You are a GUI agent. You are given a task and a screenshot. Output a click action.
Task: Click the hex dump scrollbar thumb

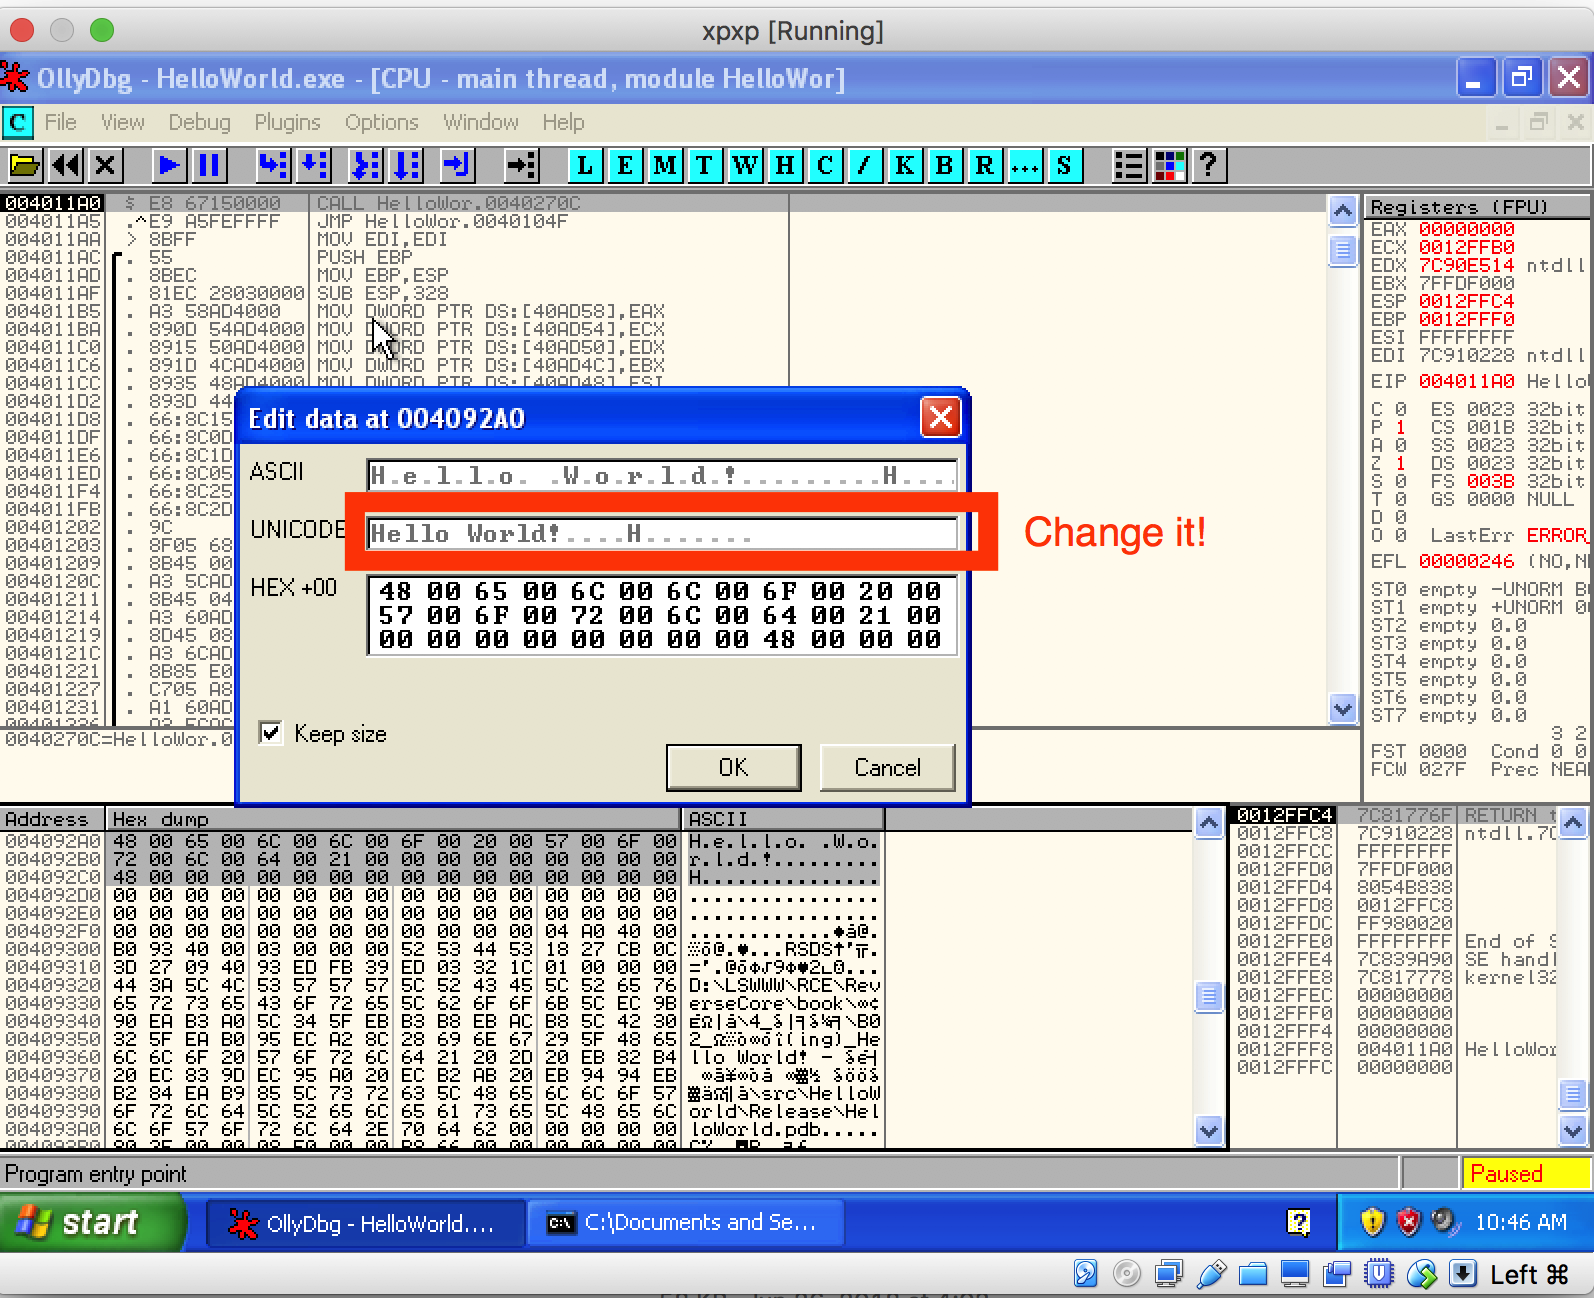(1209, 996)
